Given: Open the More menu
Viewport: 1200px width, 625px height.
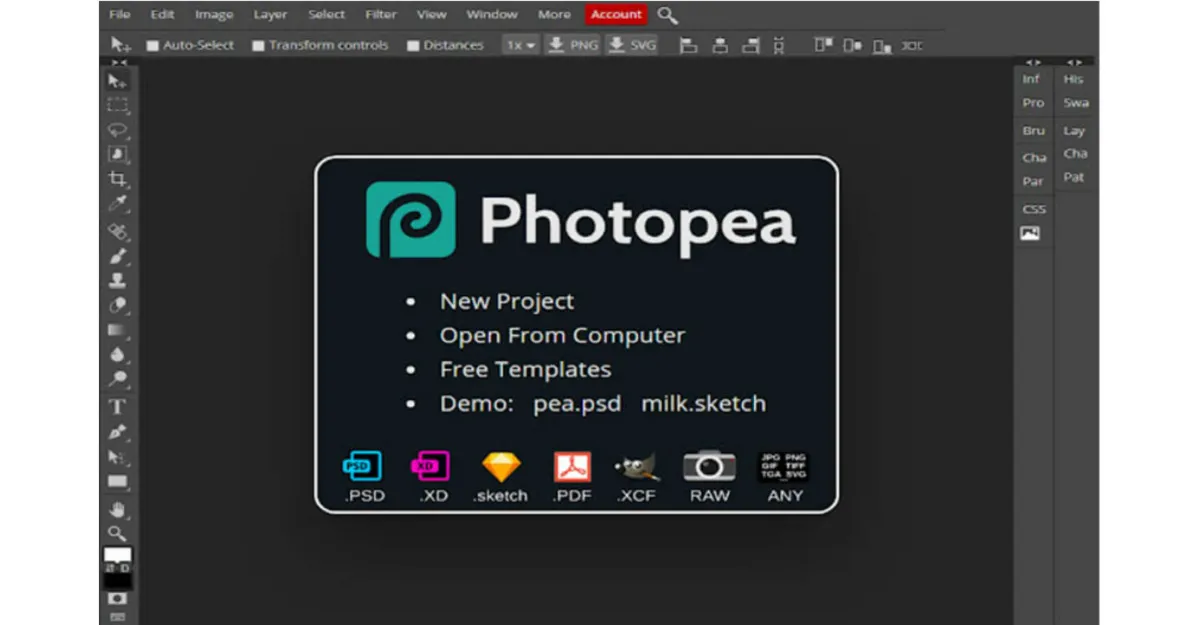Looking at the screenshot, I should pyautogui.click(x=554, y=14).
